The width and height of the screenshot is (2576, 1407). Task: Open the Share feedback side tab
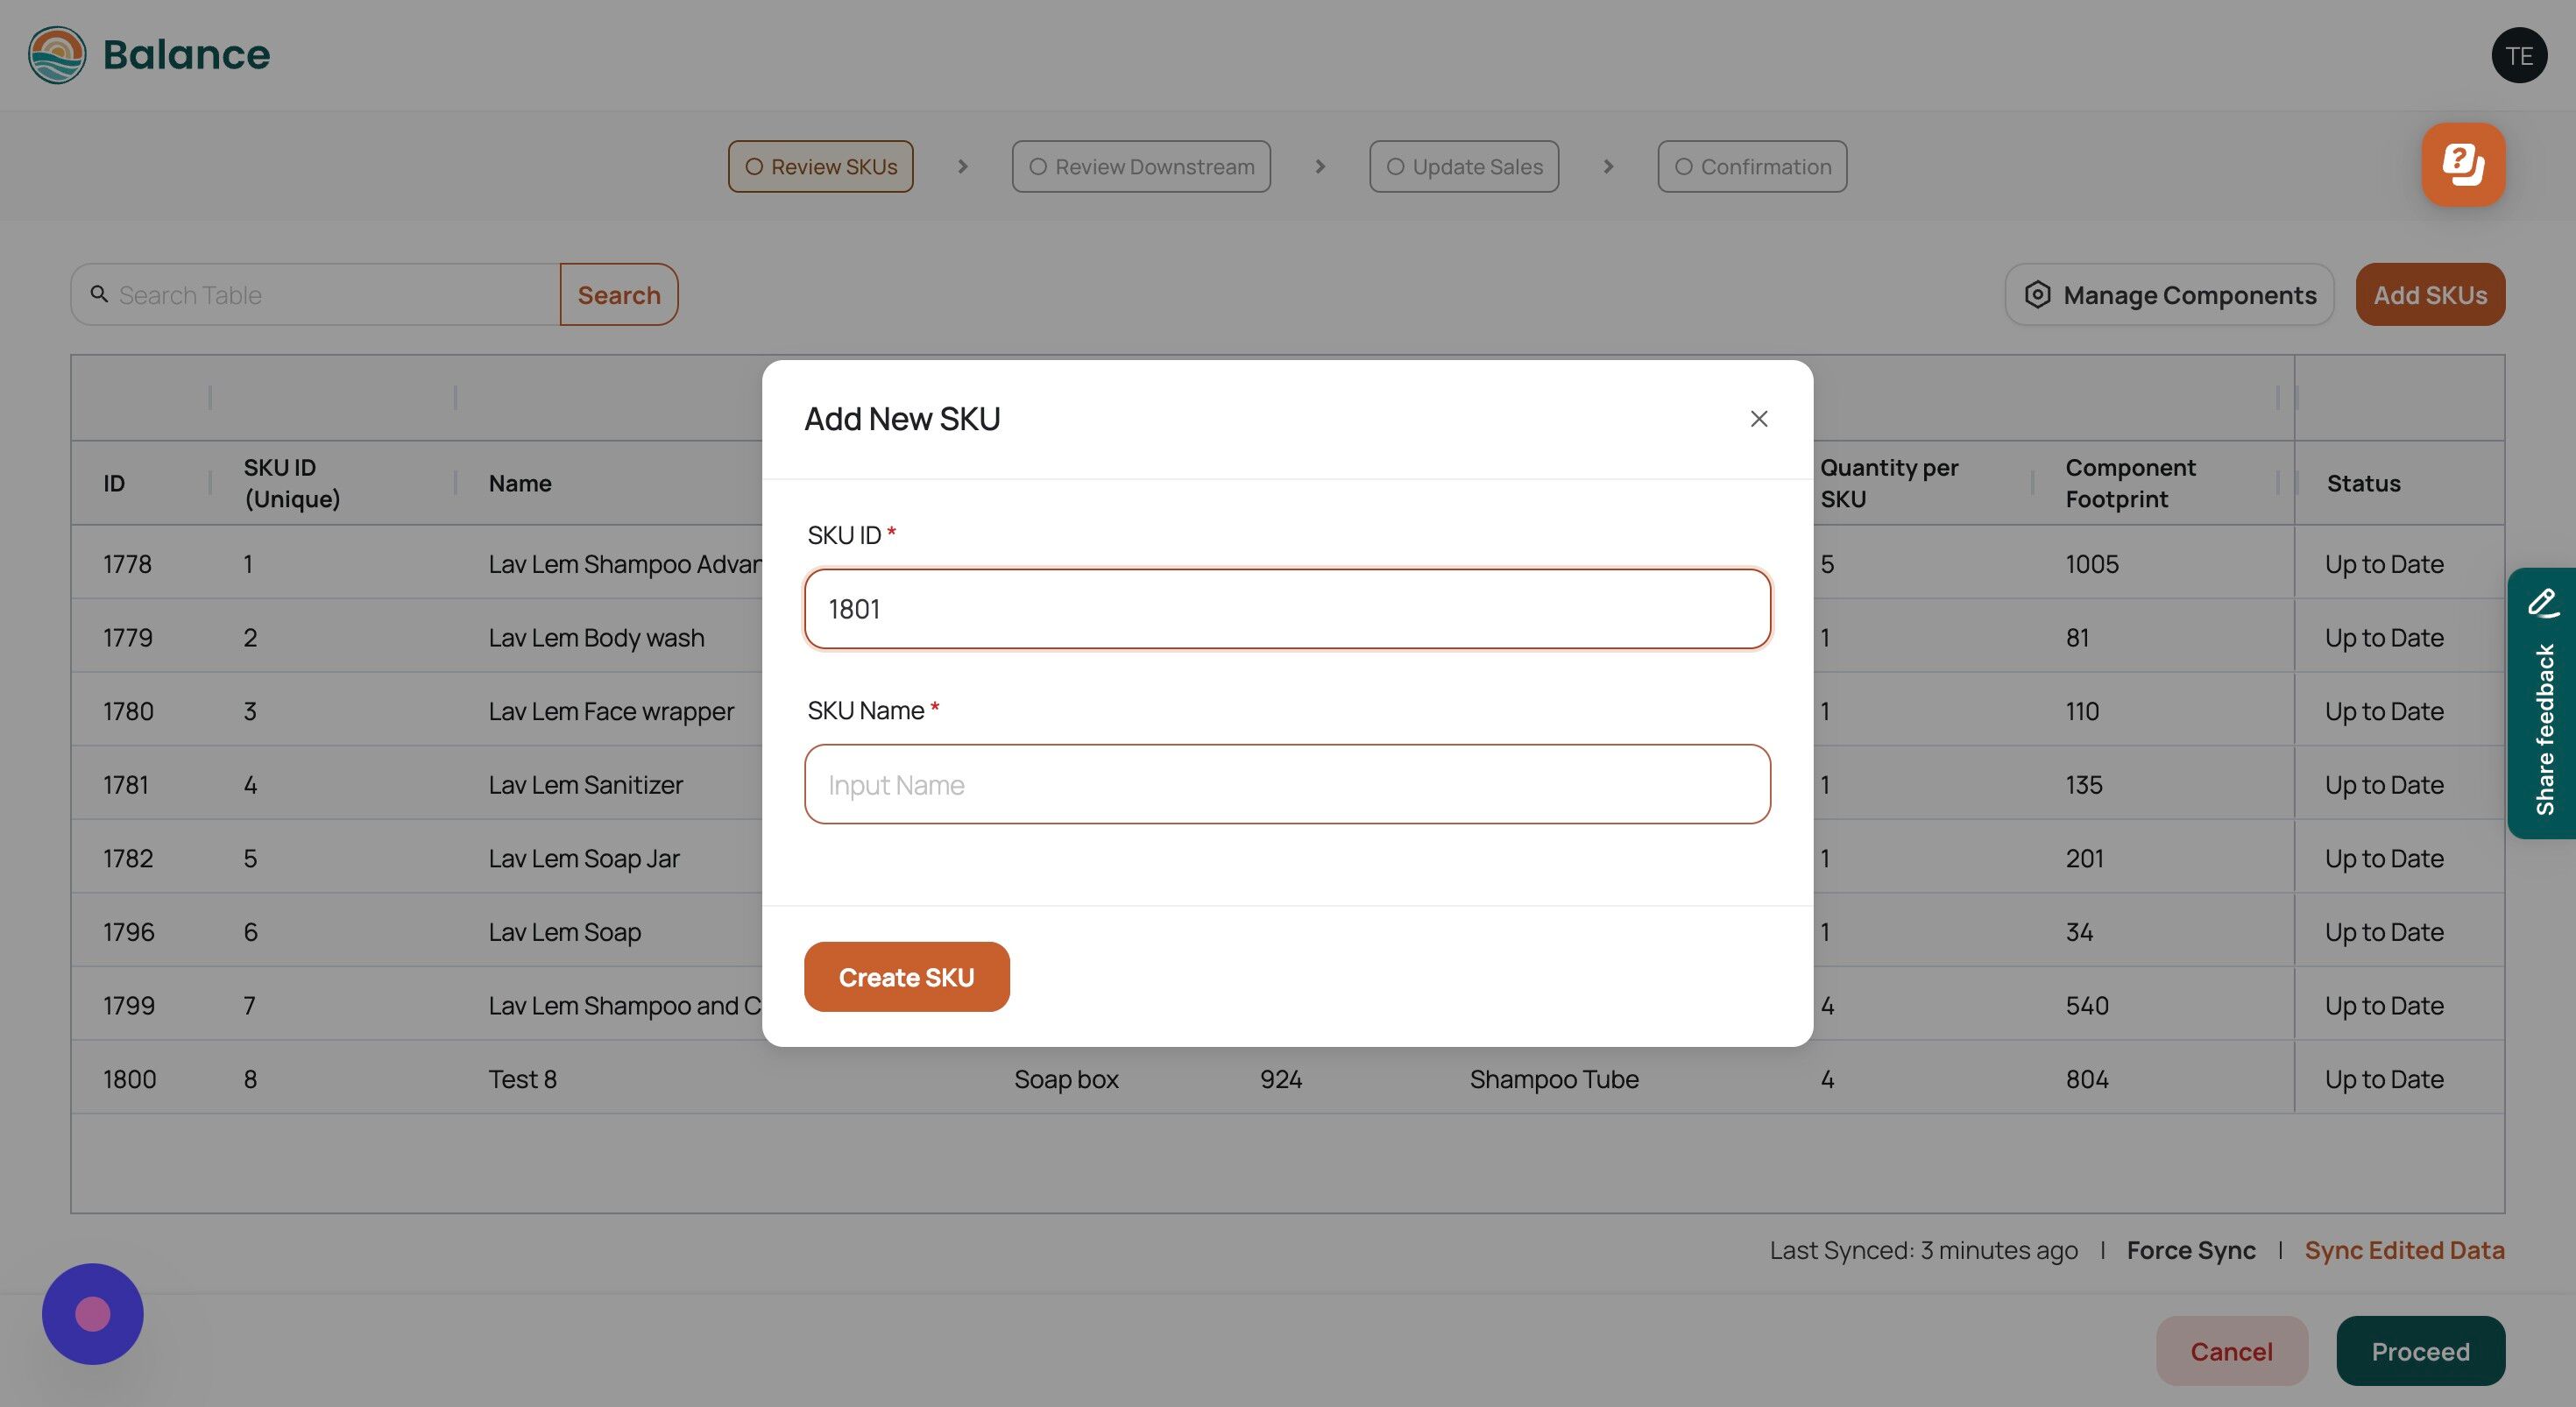tap(2543, 703)
